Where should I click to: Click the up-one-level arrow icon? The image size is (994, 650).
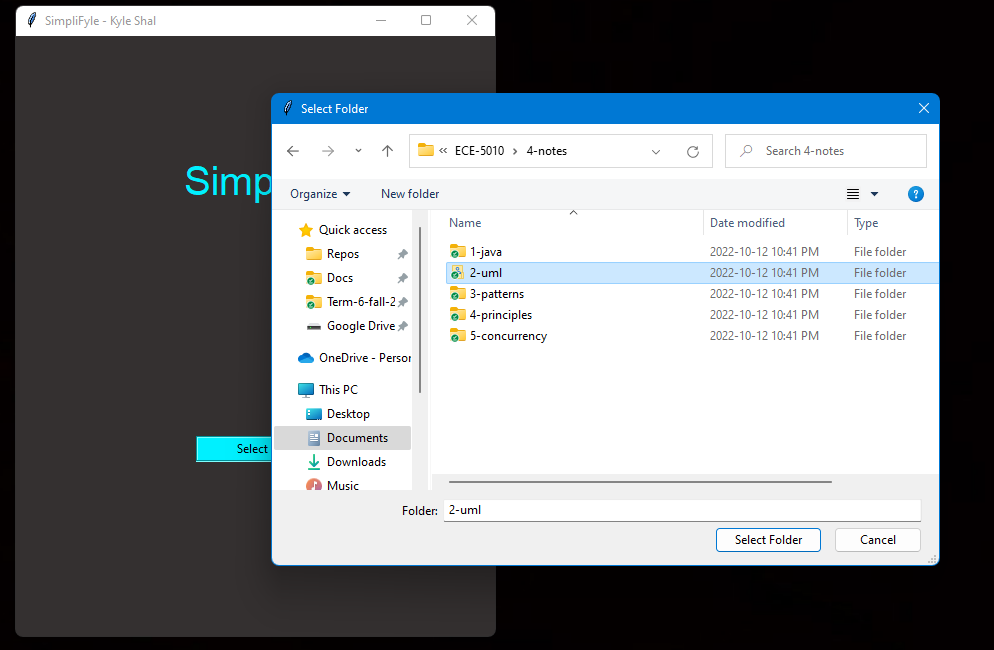387,151
